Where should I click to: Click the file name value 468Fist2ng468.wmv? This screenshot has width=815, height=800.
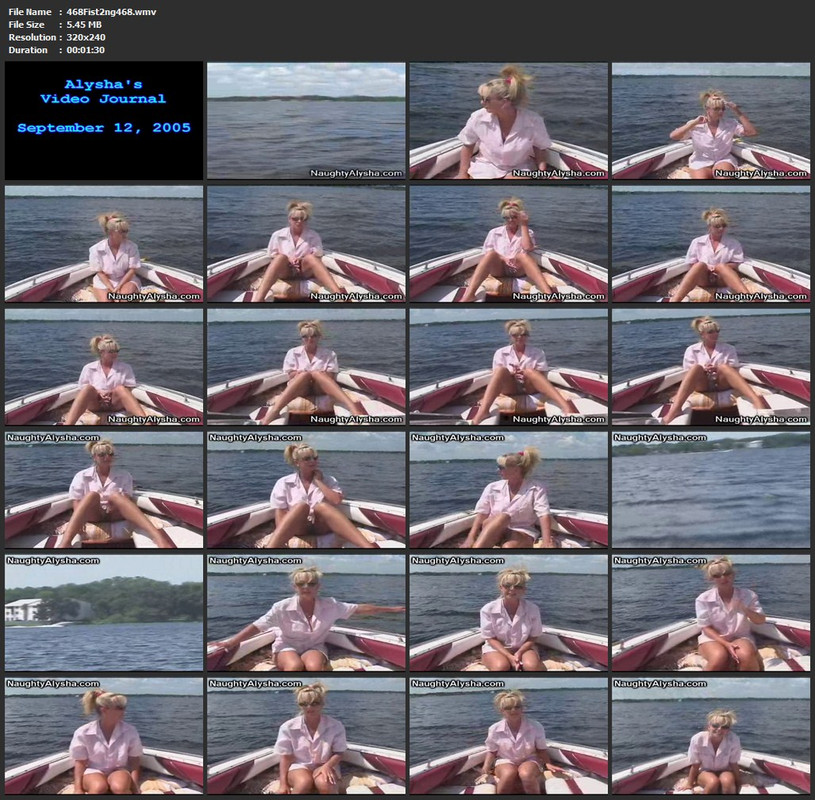[x=111, y=11]
